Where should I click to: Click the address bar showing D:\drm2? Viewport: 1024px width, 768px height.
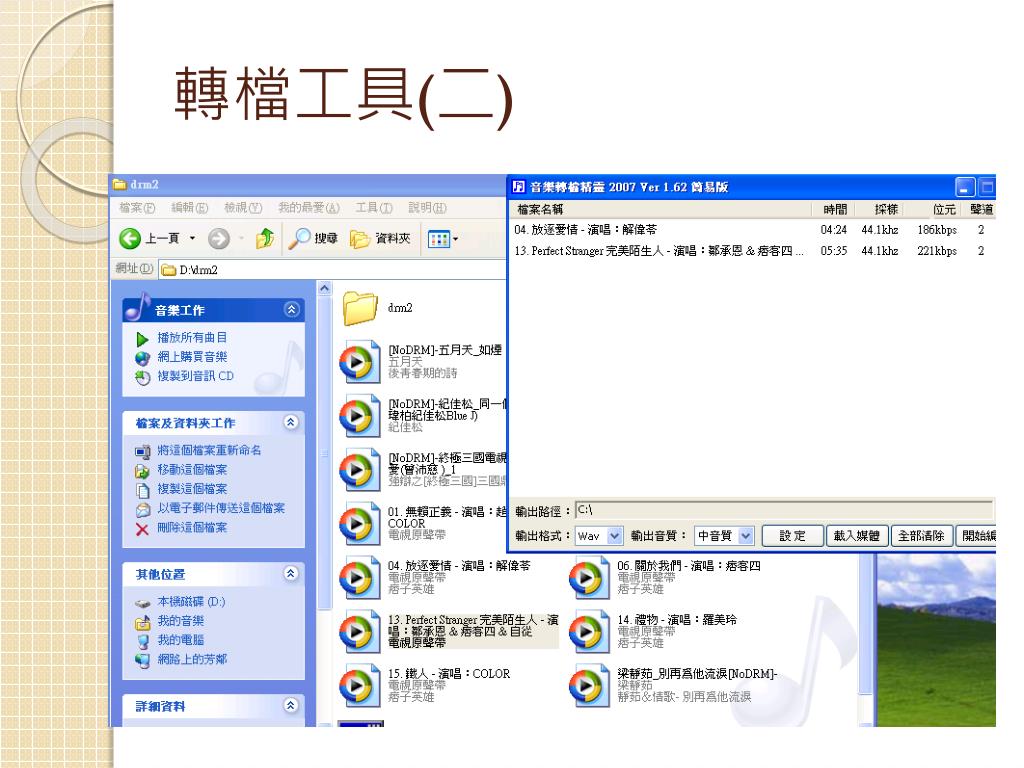pyautogui.click(x=332, y=270)
